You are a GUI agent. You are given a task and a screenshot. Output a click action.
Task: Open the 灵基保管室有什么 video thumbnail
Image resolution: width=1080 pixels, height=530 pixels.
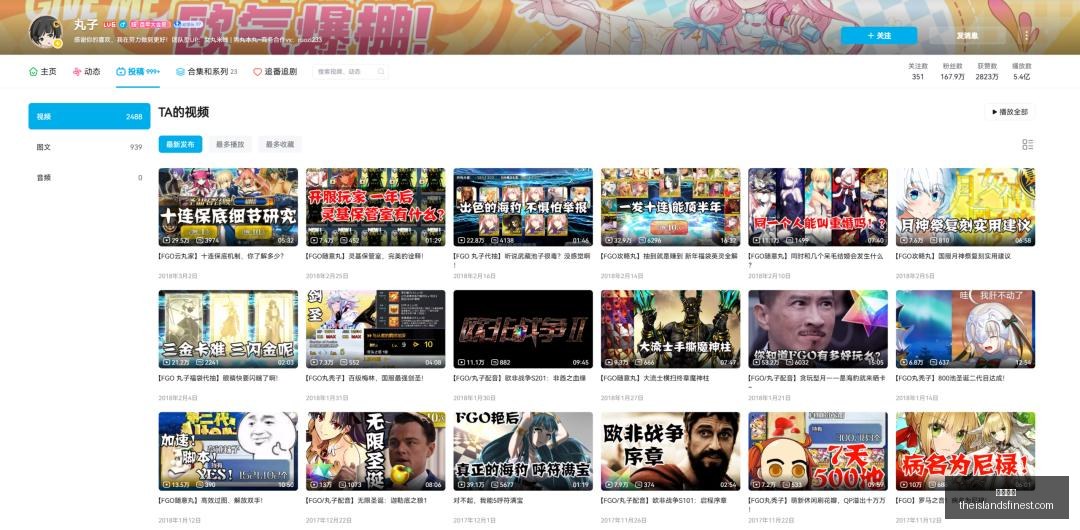coord(375,207)
